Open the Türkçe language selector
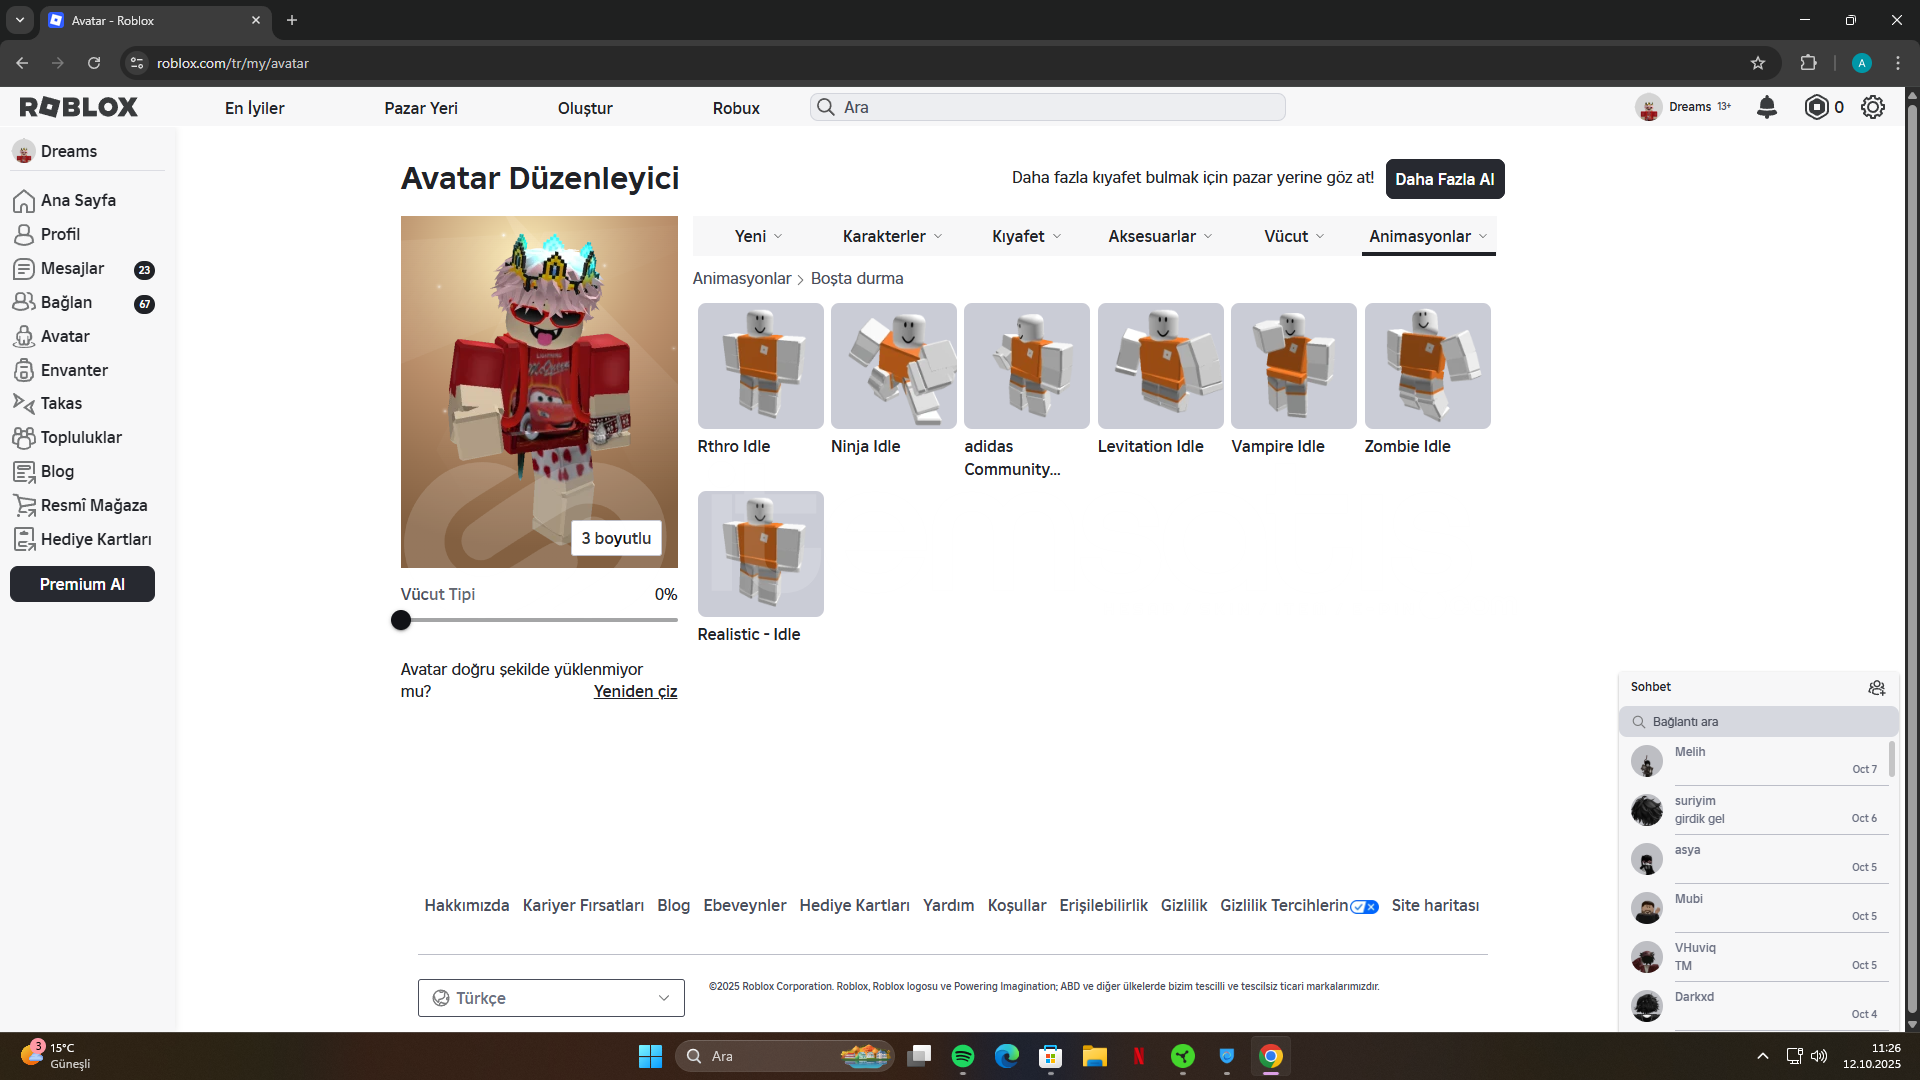 pos(551,998)
